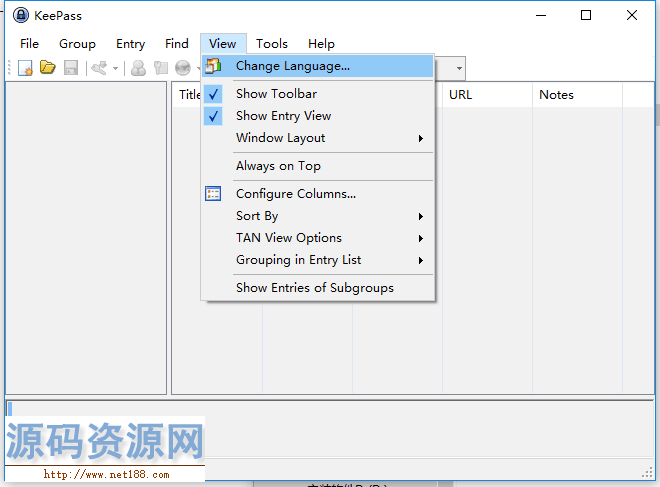The image size is (660, 487).
Task: Open the Help menu
Action: tap(321, 44)
